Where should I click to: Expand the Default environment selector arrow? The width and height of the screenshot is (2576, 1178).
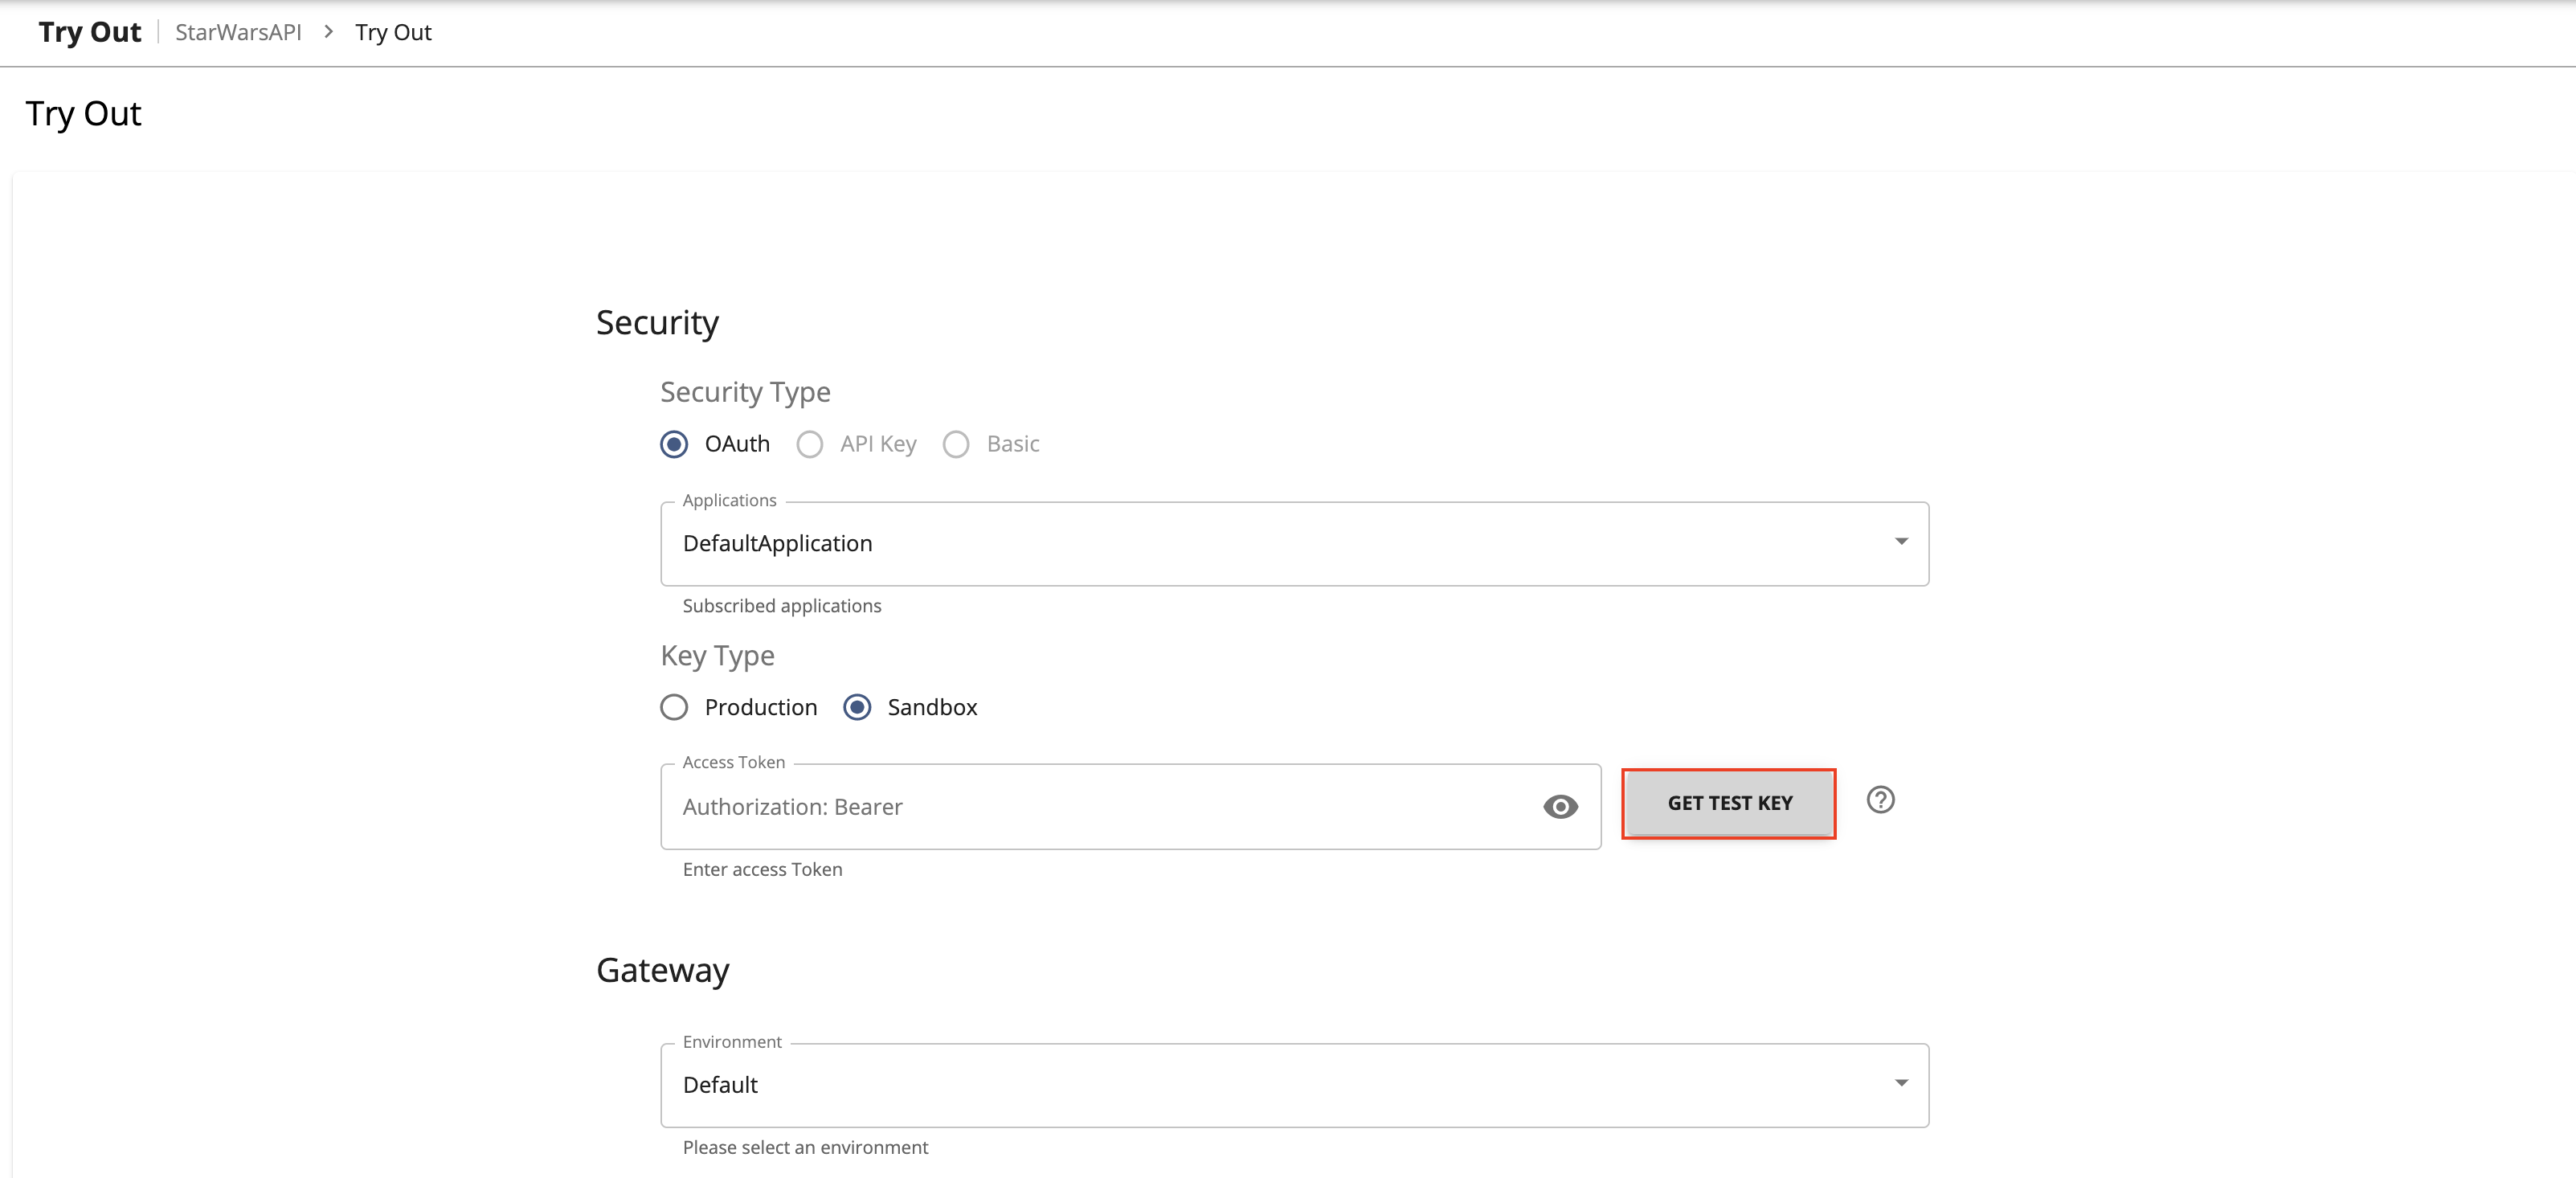point(1901,1085)
